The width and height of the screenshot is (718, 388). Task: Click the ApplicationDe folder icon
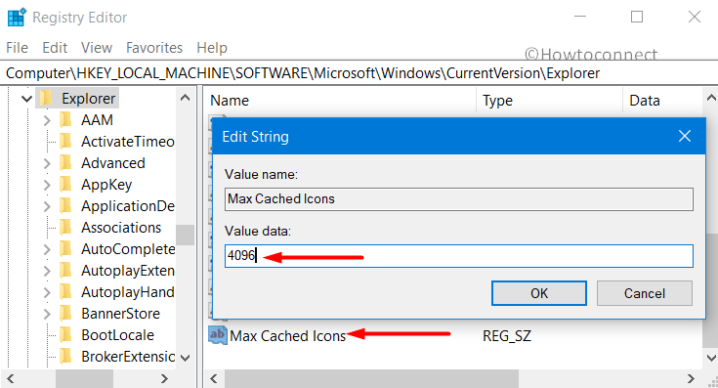(x=66, y=206)
